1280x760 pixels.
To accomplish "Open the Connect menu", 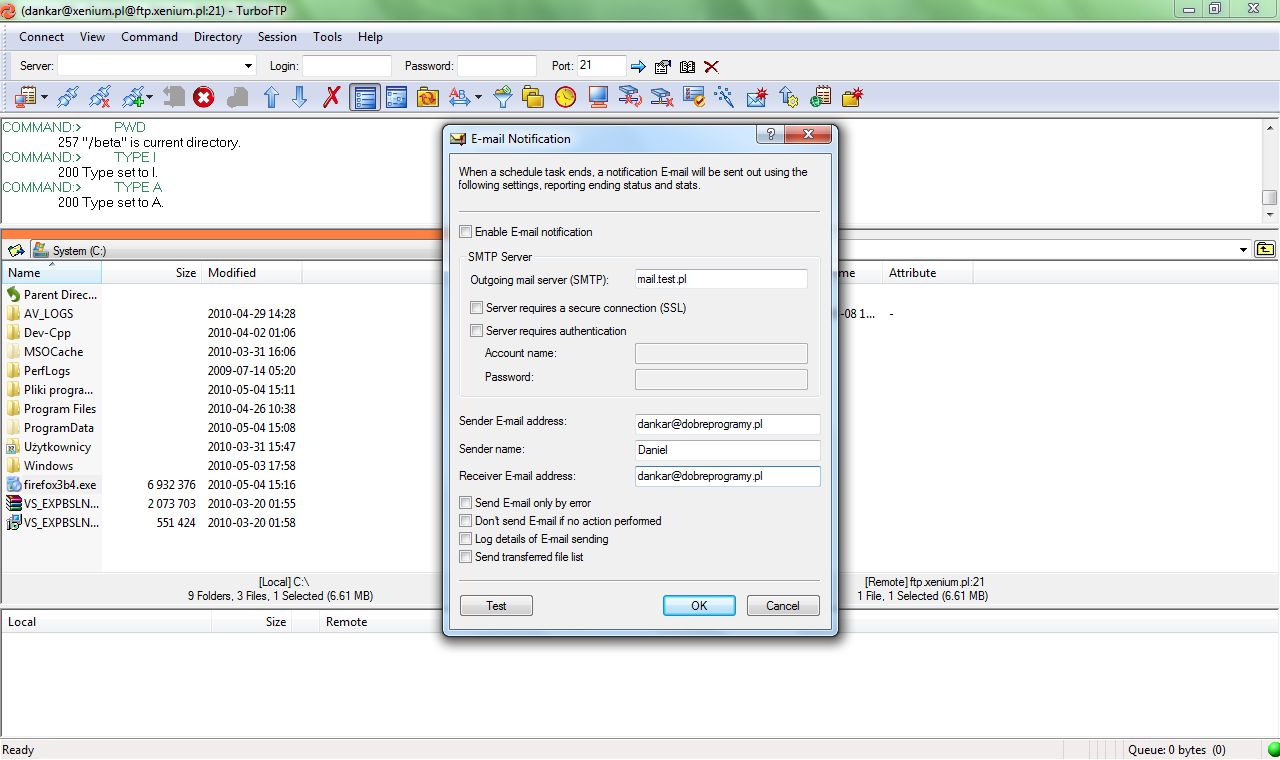I will click(x=42, y=37).
